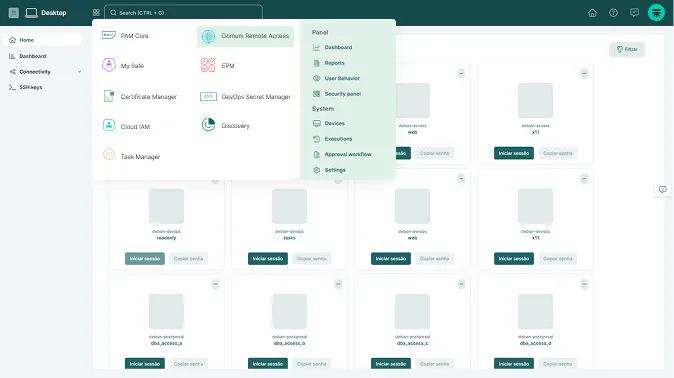Click the Filtrar button

pyautogui.click(x=627, y=49)
